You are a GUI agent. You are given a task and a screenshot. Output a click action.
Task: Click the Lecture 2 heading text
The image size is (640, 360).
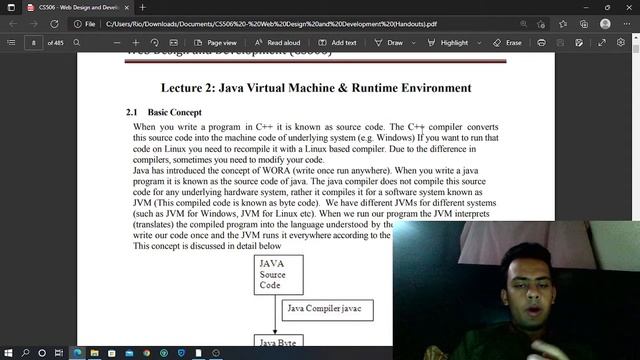pos(316,88)
